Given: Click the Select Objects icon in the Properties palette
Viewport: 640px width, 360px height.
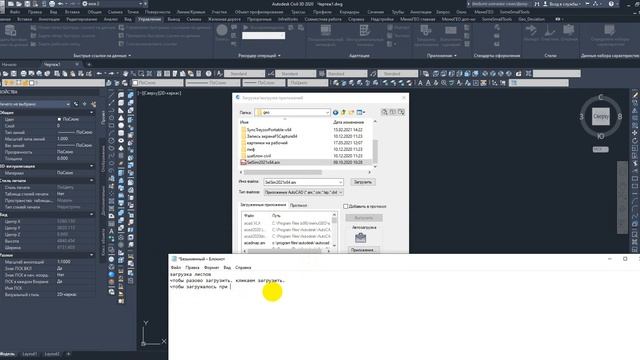Looking at the screenshot, I should coord(84,104).
